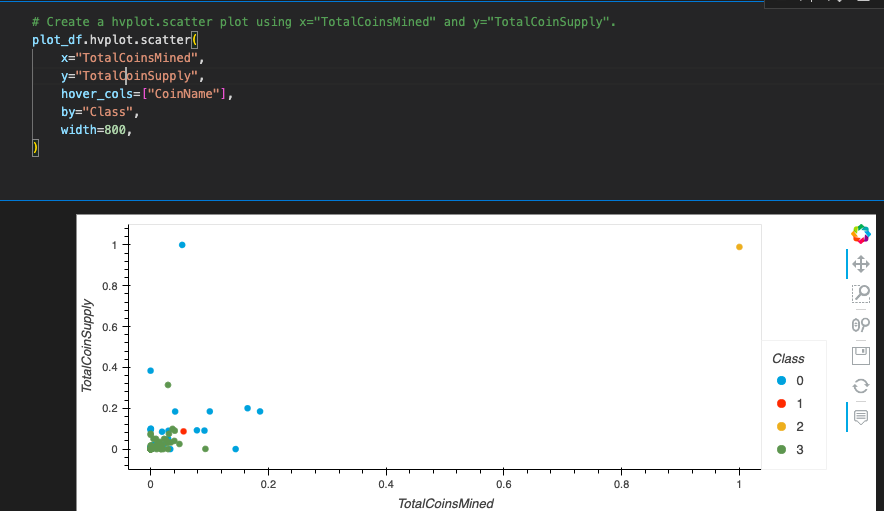Screen dimensions: 884x511
Task: Click hover_cols parameter name
Action: pos(97,94)
